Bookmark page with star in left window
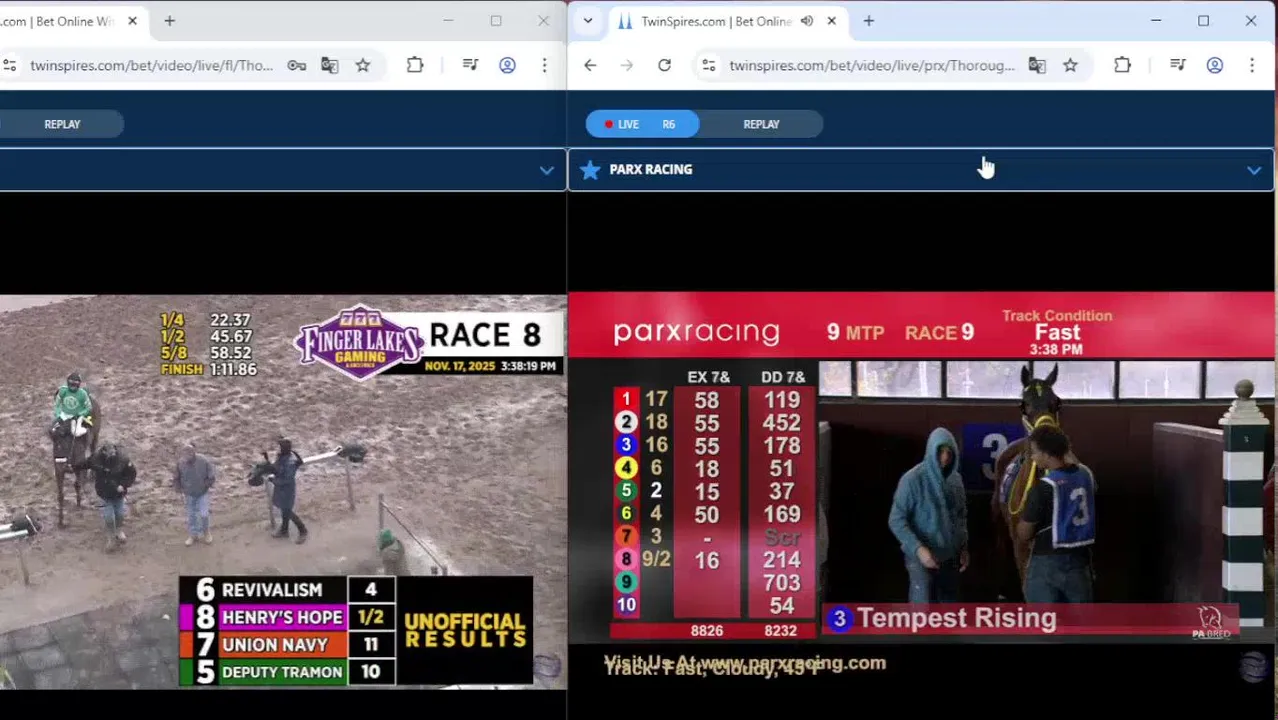Image resolution: width=1278 pixels, height=720 pixels. click(x=363, y=65)
